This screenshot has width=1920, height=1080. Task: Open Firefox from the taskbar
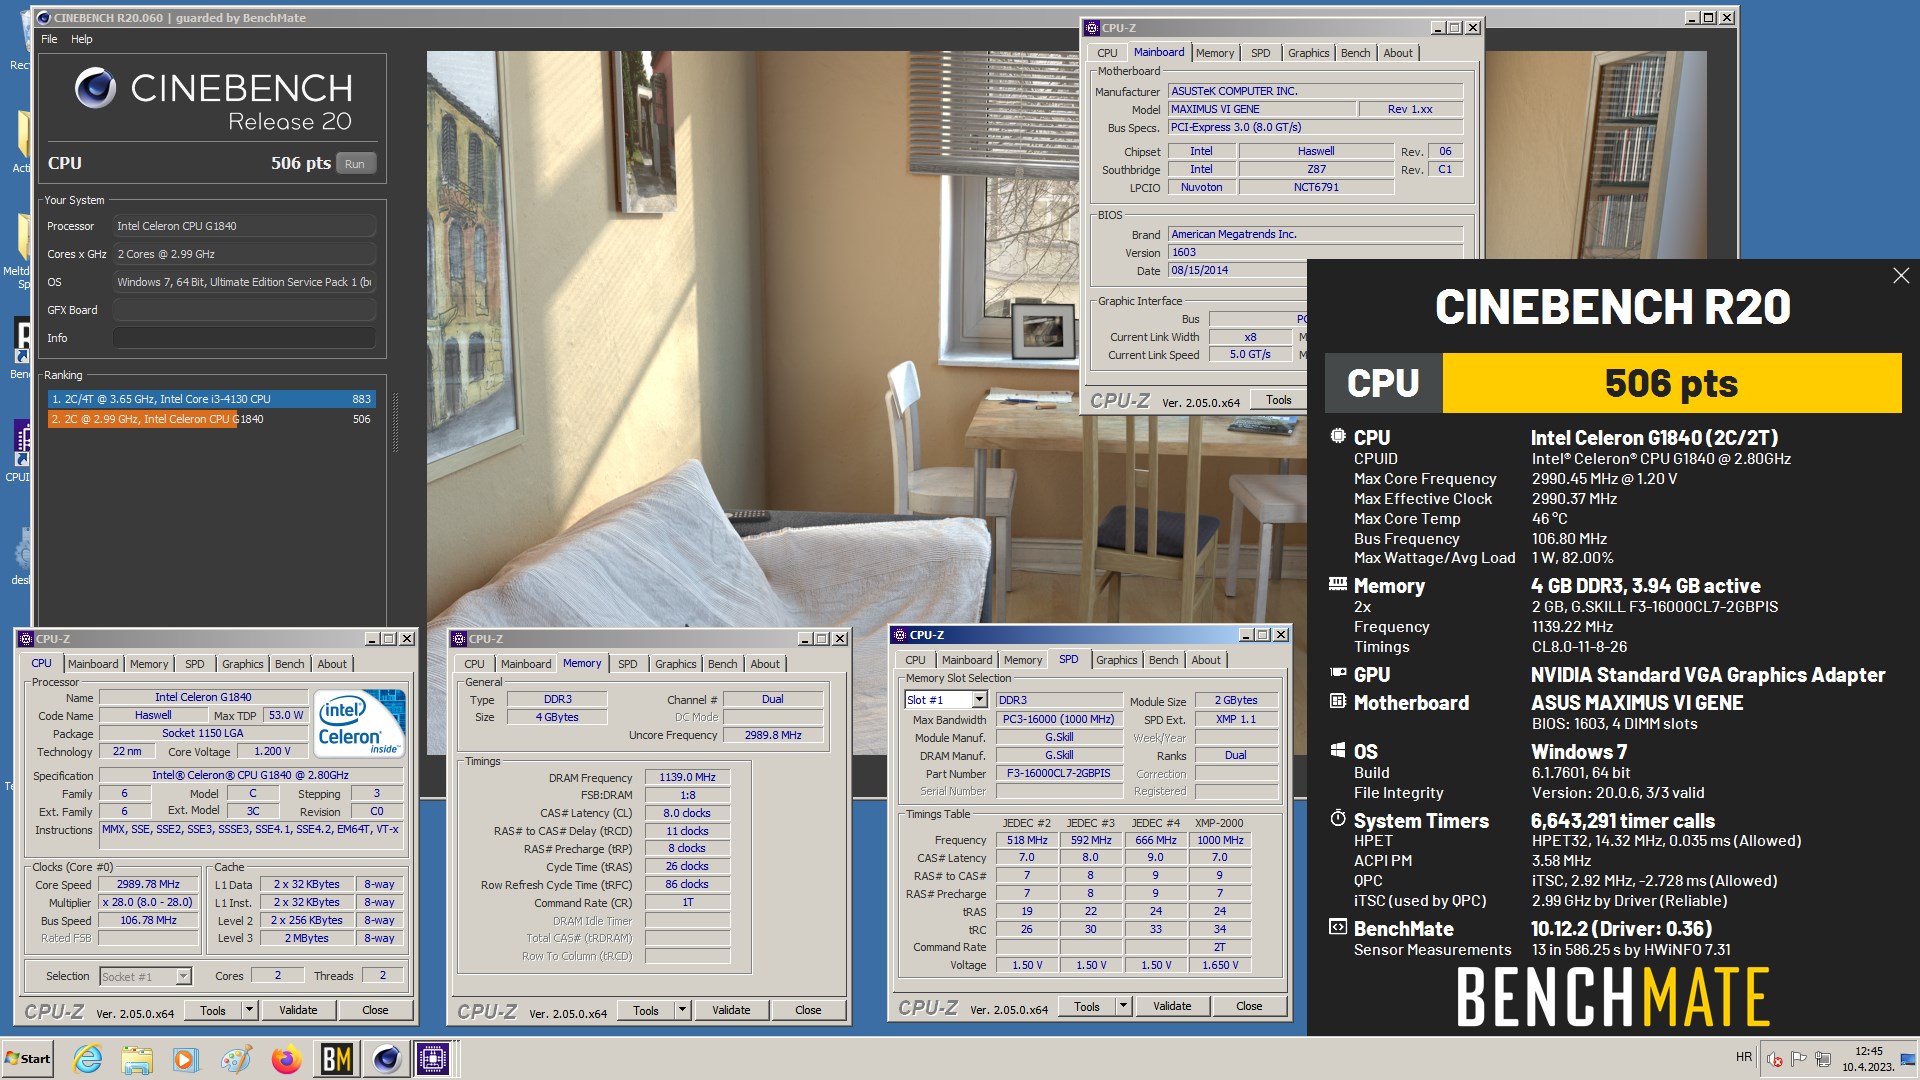pos(286,1059)
